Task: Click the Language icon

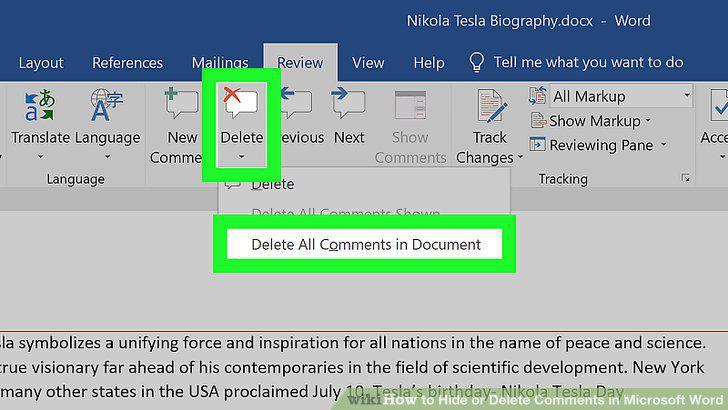Action: pyautogui.click(x=107, y=105)
